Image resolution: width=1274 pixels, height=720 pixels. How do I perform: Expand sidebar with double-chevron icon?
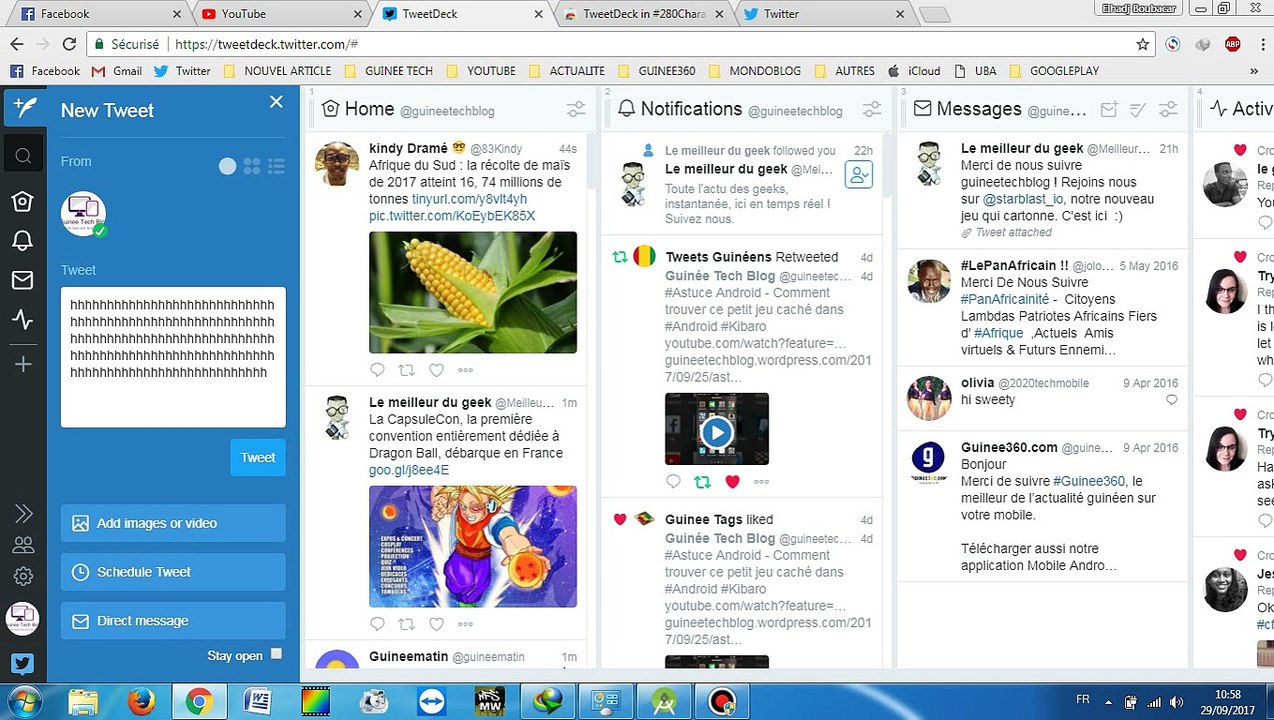click(x=23, y=514)
